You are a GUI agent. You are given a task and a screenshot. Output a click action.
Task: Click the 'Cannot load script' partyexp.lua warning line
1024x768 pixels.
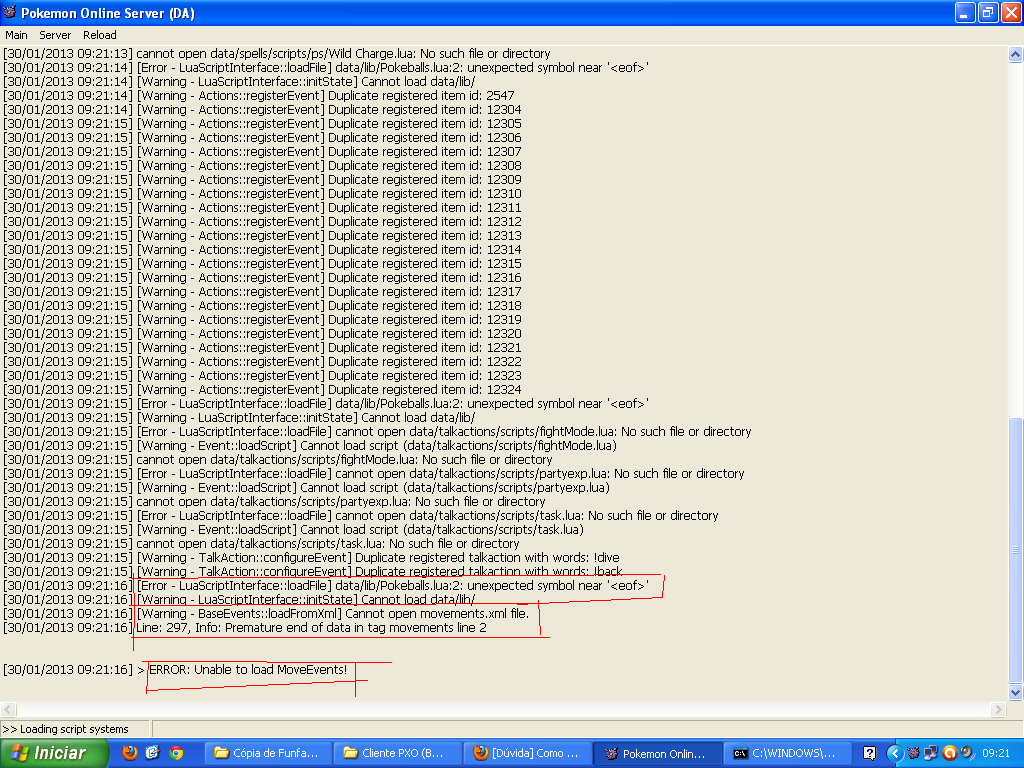point(306,488)
